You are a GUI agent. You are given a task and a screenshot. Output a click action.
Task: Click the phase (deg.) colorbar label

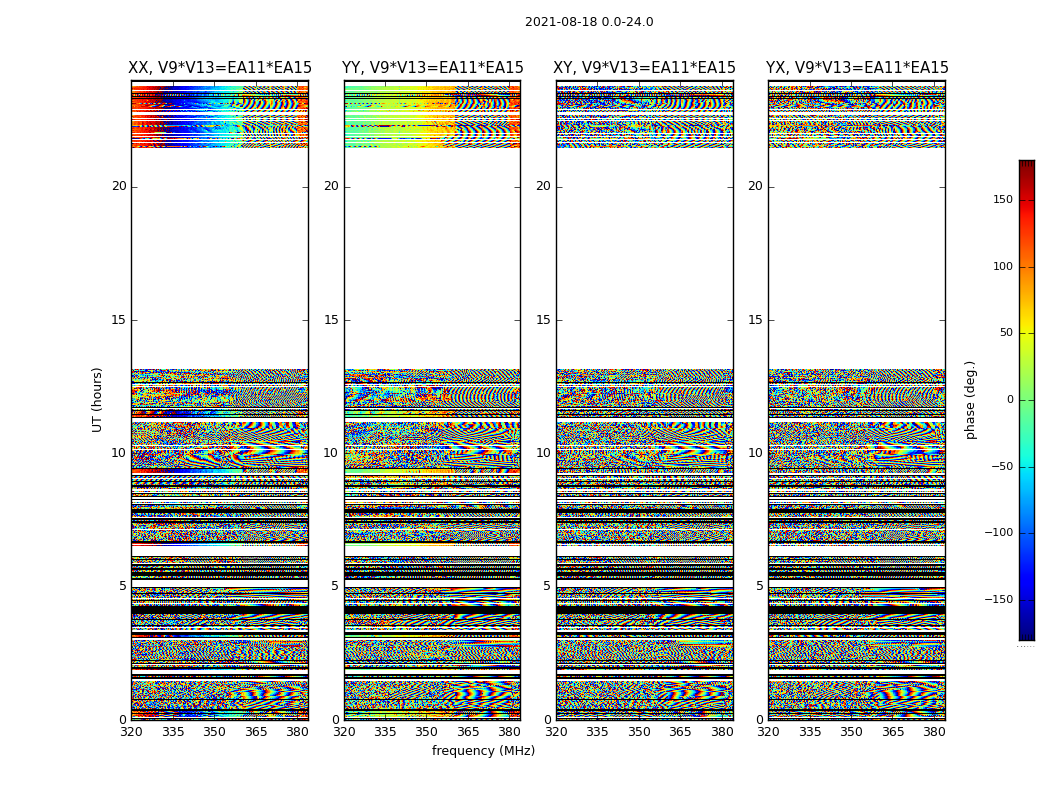tap(970, 400)
